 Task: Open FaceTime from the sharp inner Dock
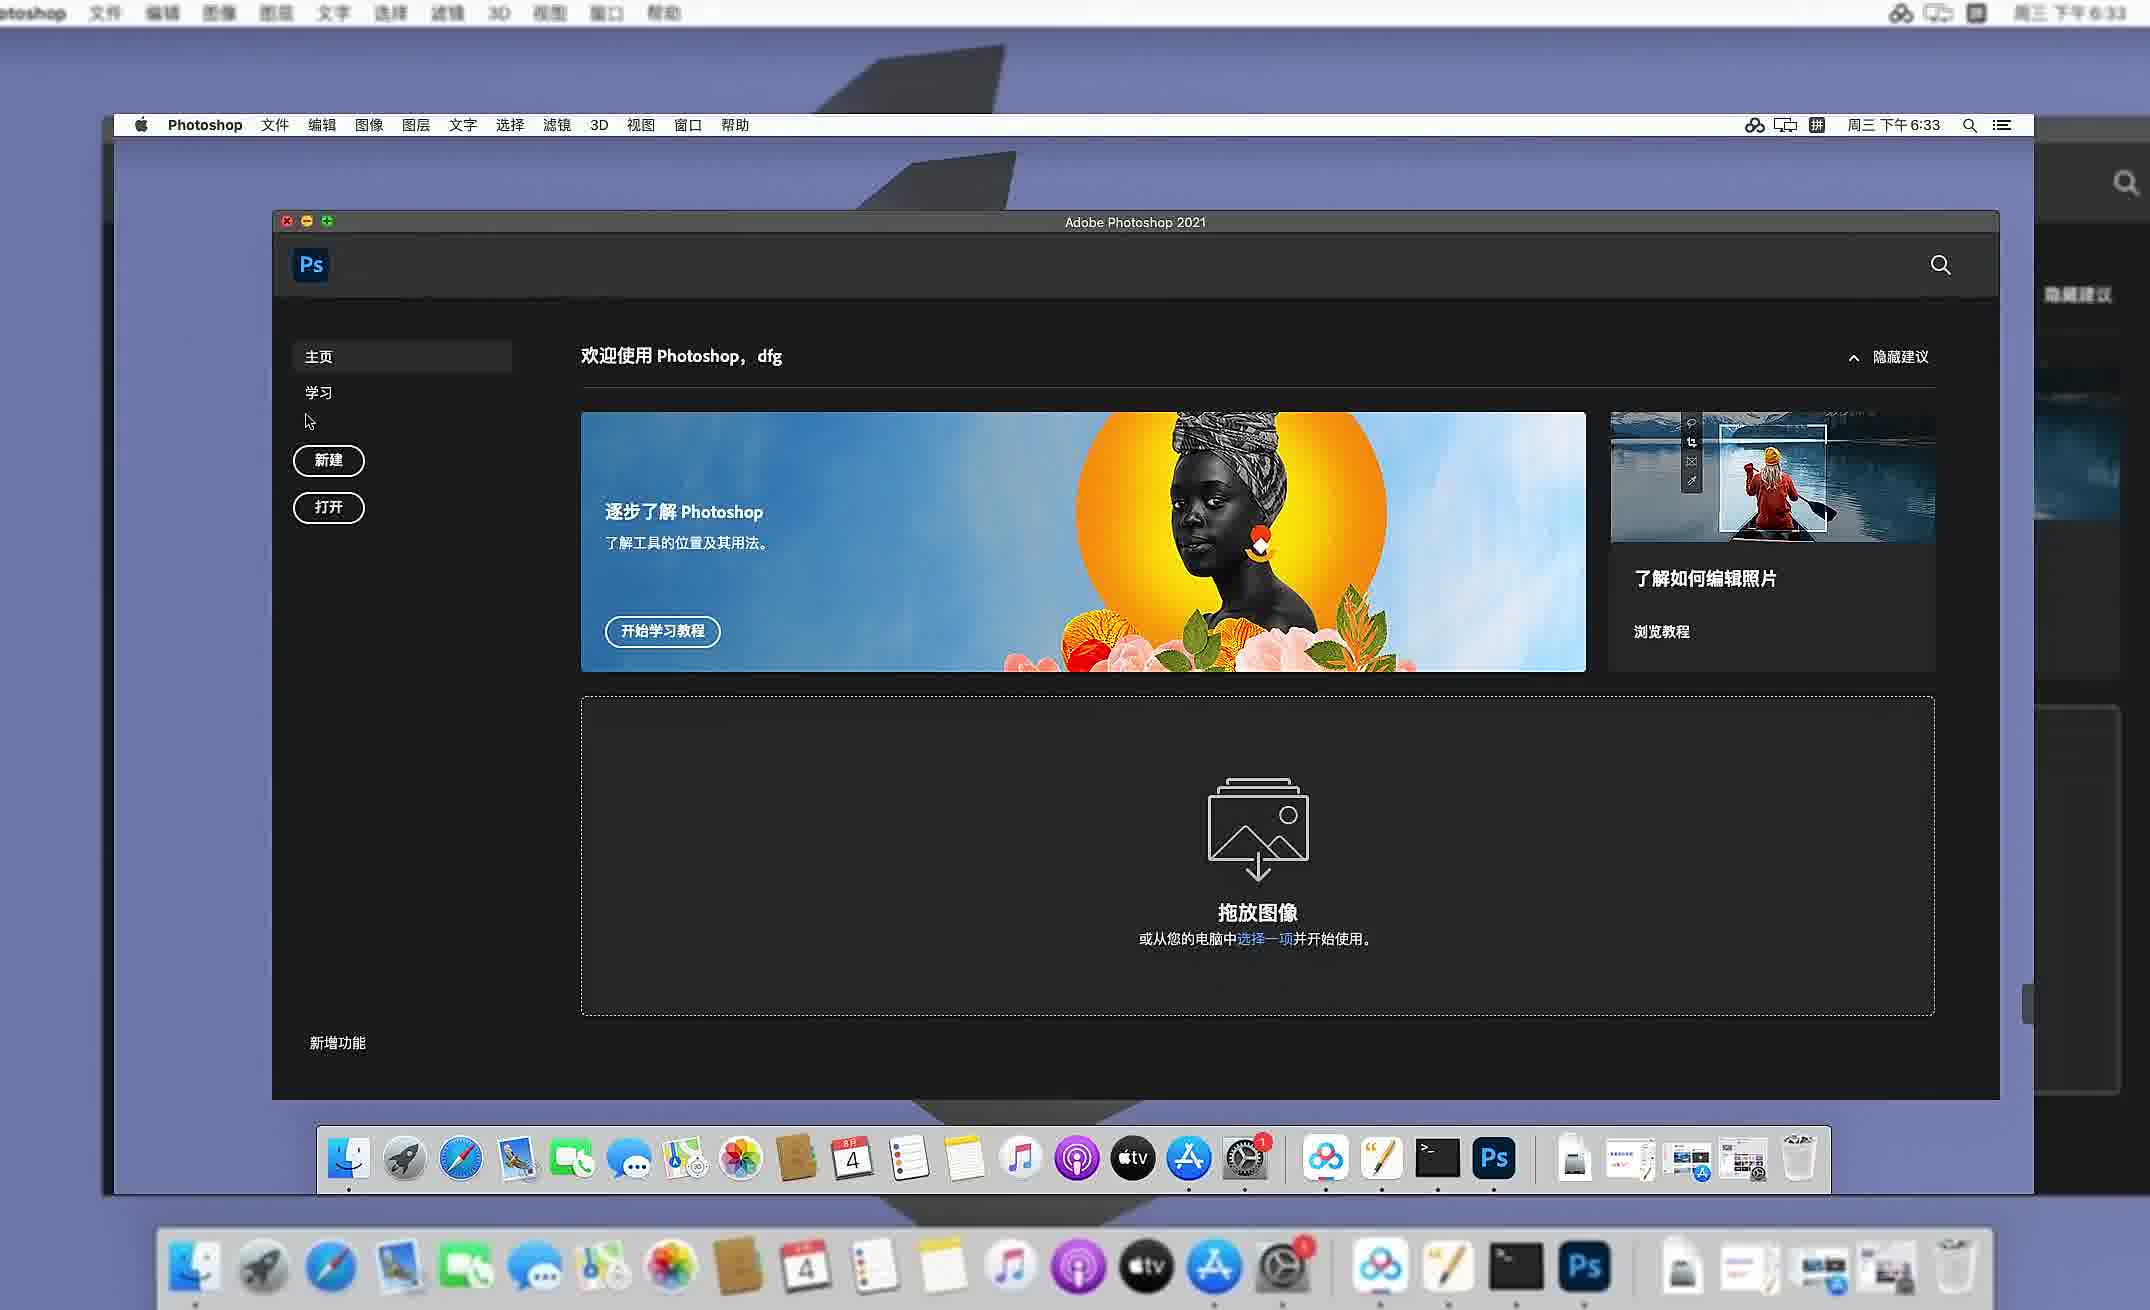click(572, 1159)
